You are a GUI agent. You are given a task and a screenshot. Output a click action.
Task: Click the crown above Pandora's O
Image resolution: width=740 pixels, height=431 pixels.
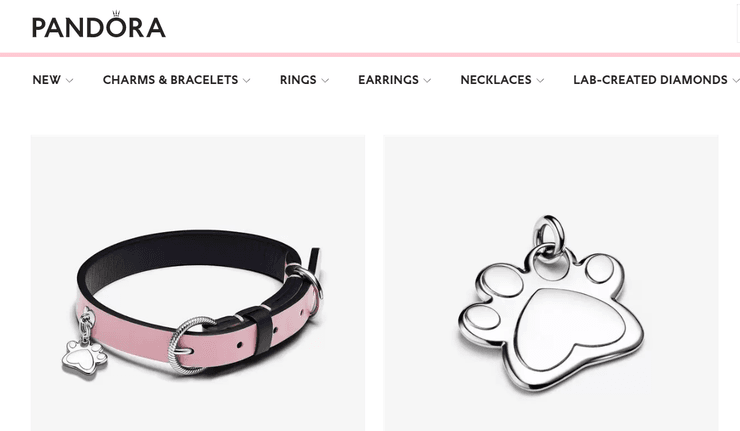click(116, 13)
